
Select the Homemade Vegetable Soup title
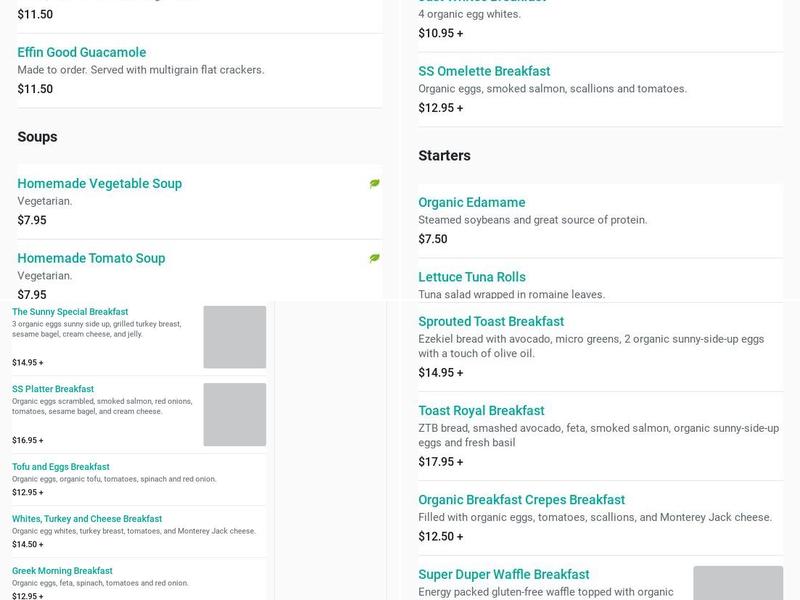pos(99,183)
